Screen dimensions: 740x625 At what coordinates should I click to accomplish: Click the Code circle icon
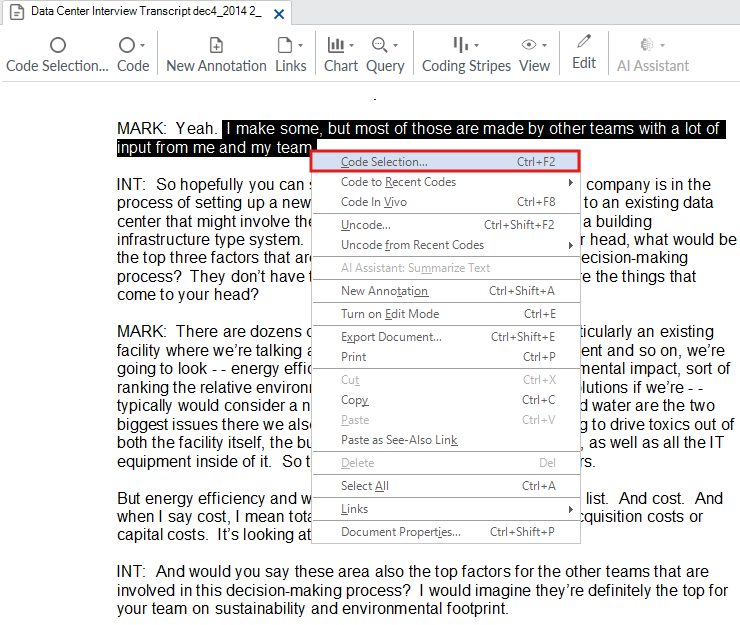click(x=126, y=45)
